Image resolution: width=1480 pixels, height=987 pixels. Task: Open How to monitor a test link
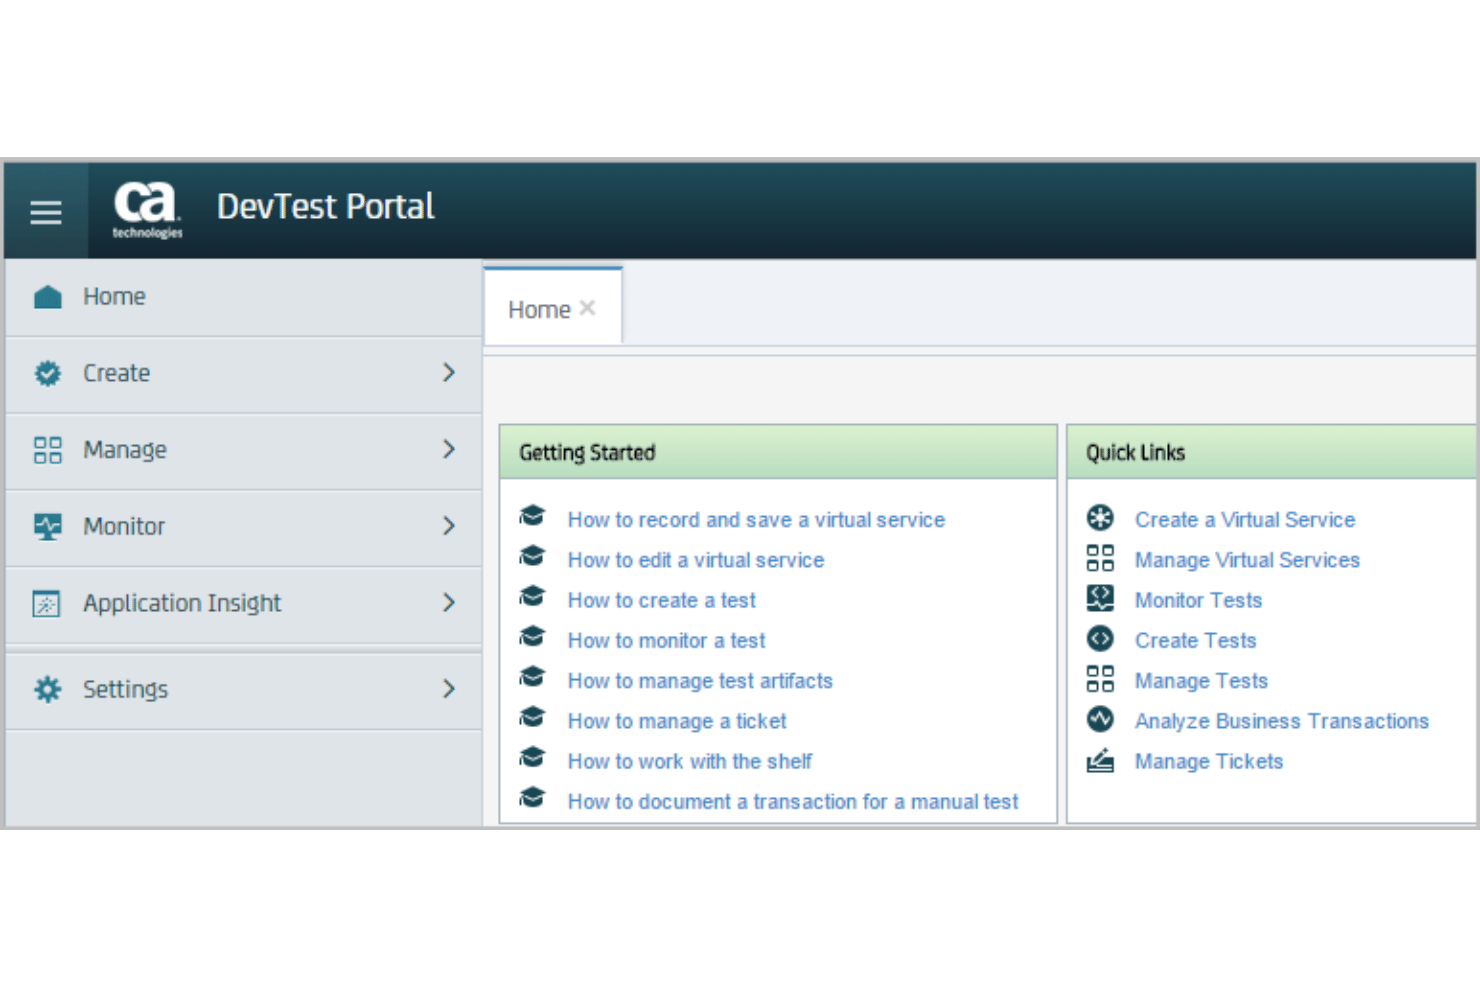(666, 640)
